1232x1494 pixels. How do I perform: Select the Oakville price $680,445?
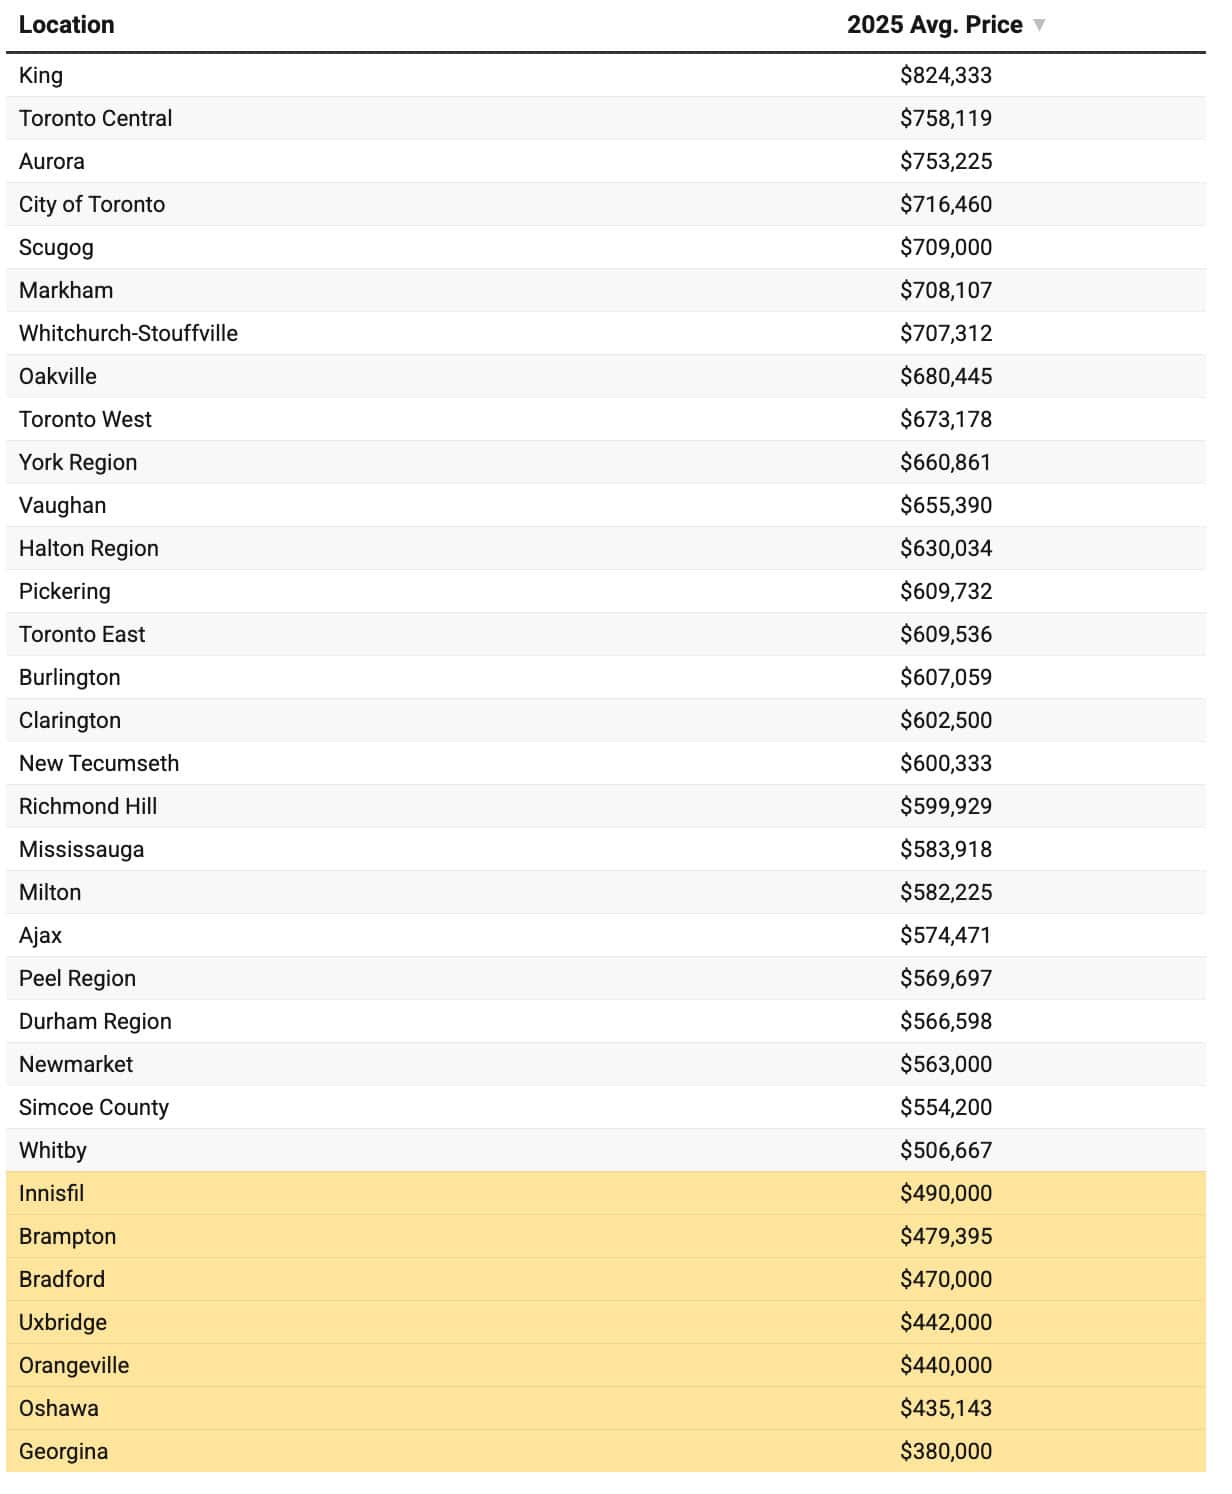(x=945, y=376)
